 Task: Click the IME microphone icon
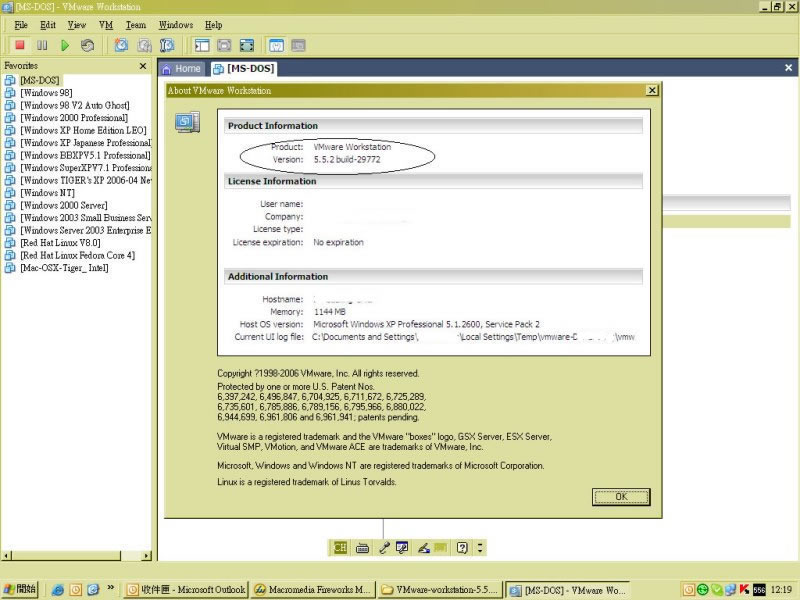tap(384, 548)
